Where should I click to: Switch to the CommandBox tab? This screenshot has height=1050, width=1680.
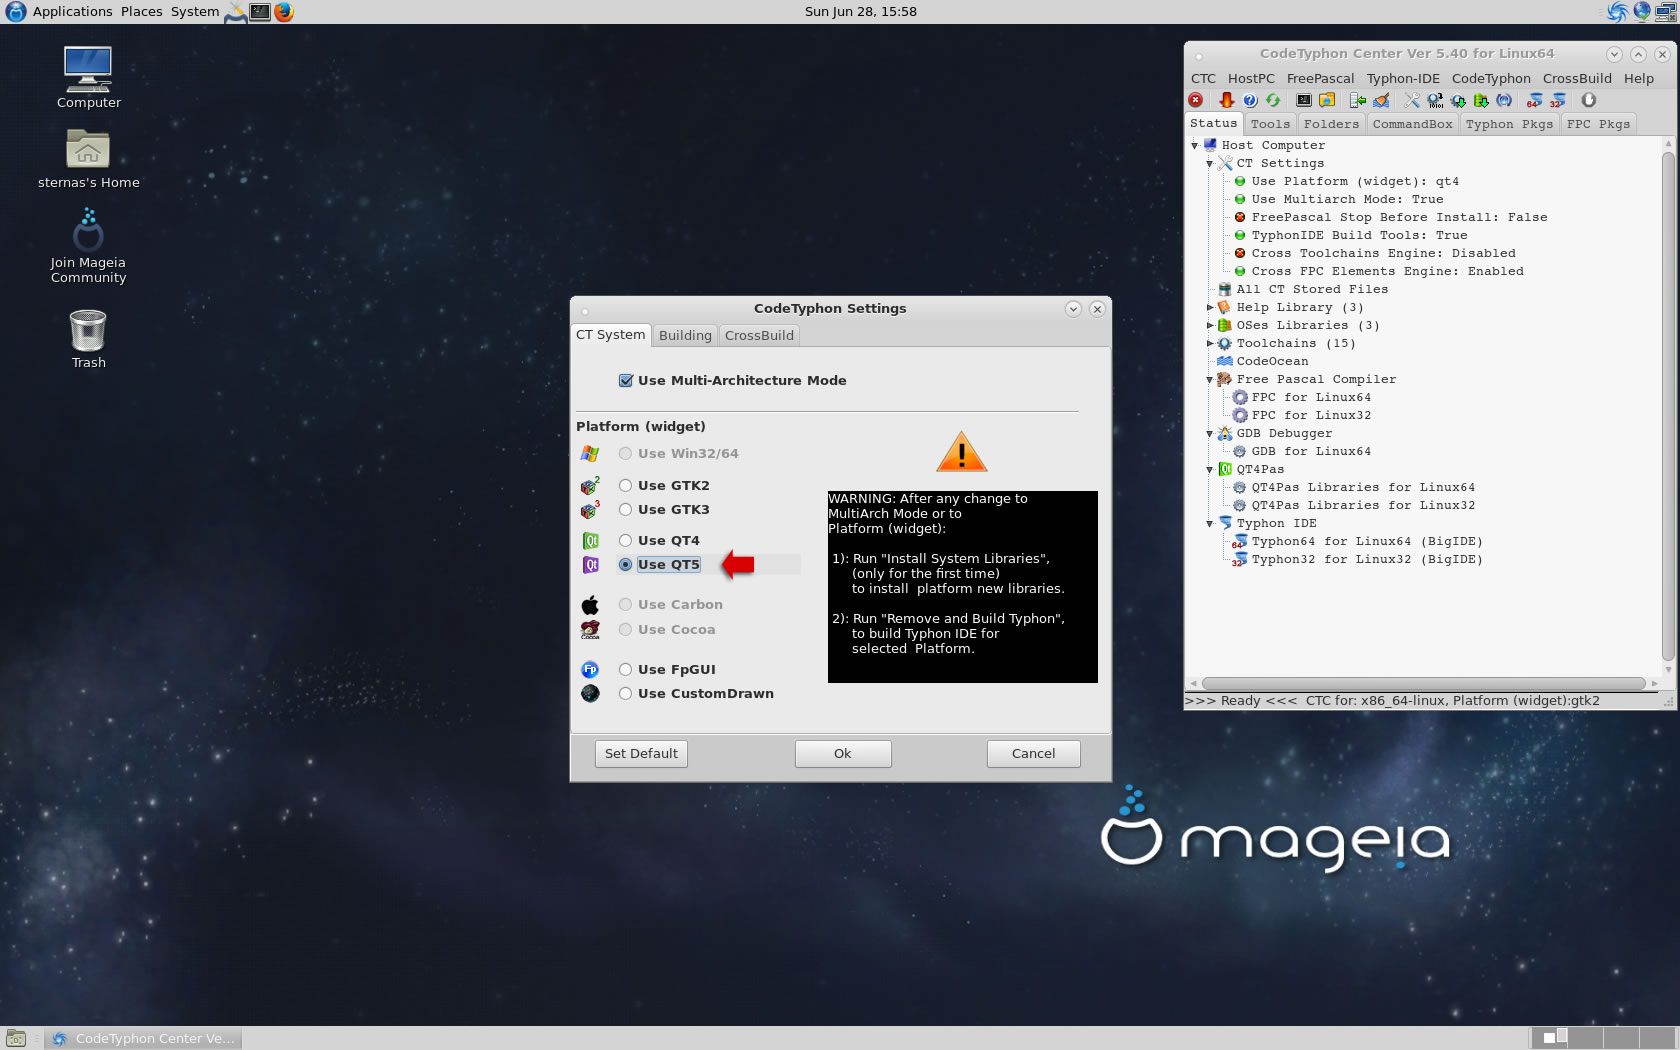(1412, 124)
